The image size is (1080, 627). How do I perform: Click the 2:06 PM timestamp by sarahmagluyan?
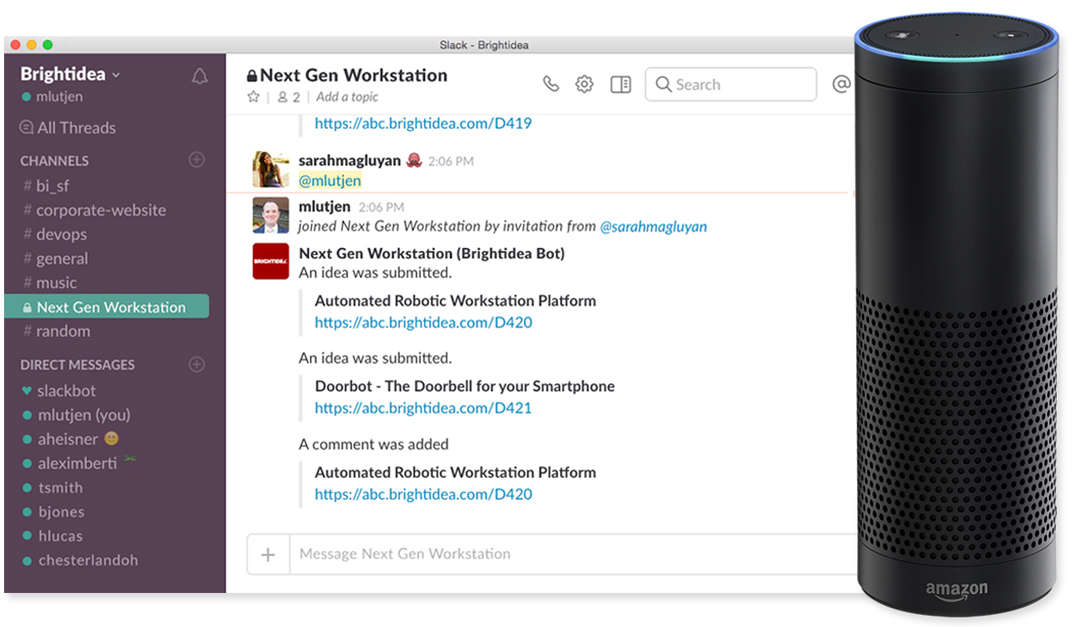coord(450,161)
